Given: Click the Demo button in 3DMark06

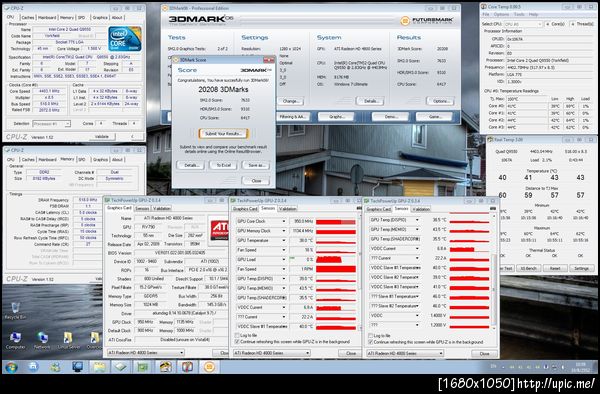Looking at the screenshot, I should [x=391, y=117].
